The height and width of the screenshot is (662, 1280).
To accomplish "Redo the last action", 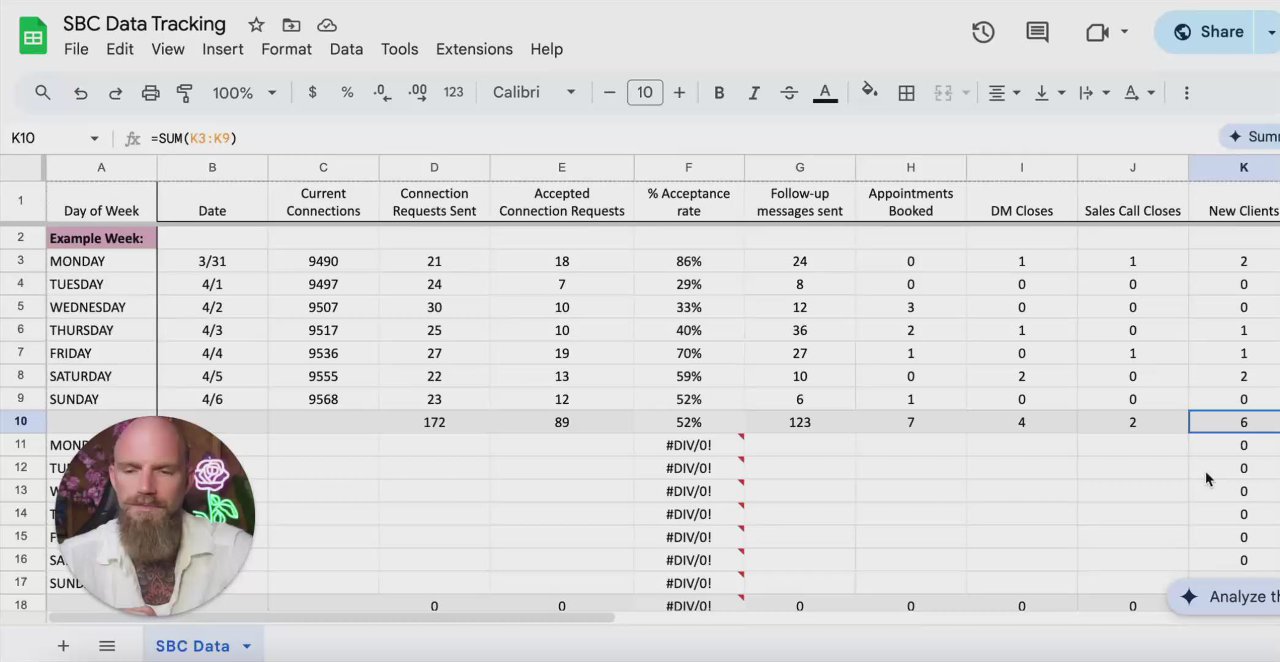I will (115, 92).
